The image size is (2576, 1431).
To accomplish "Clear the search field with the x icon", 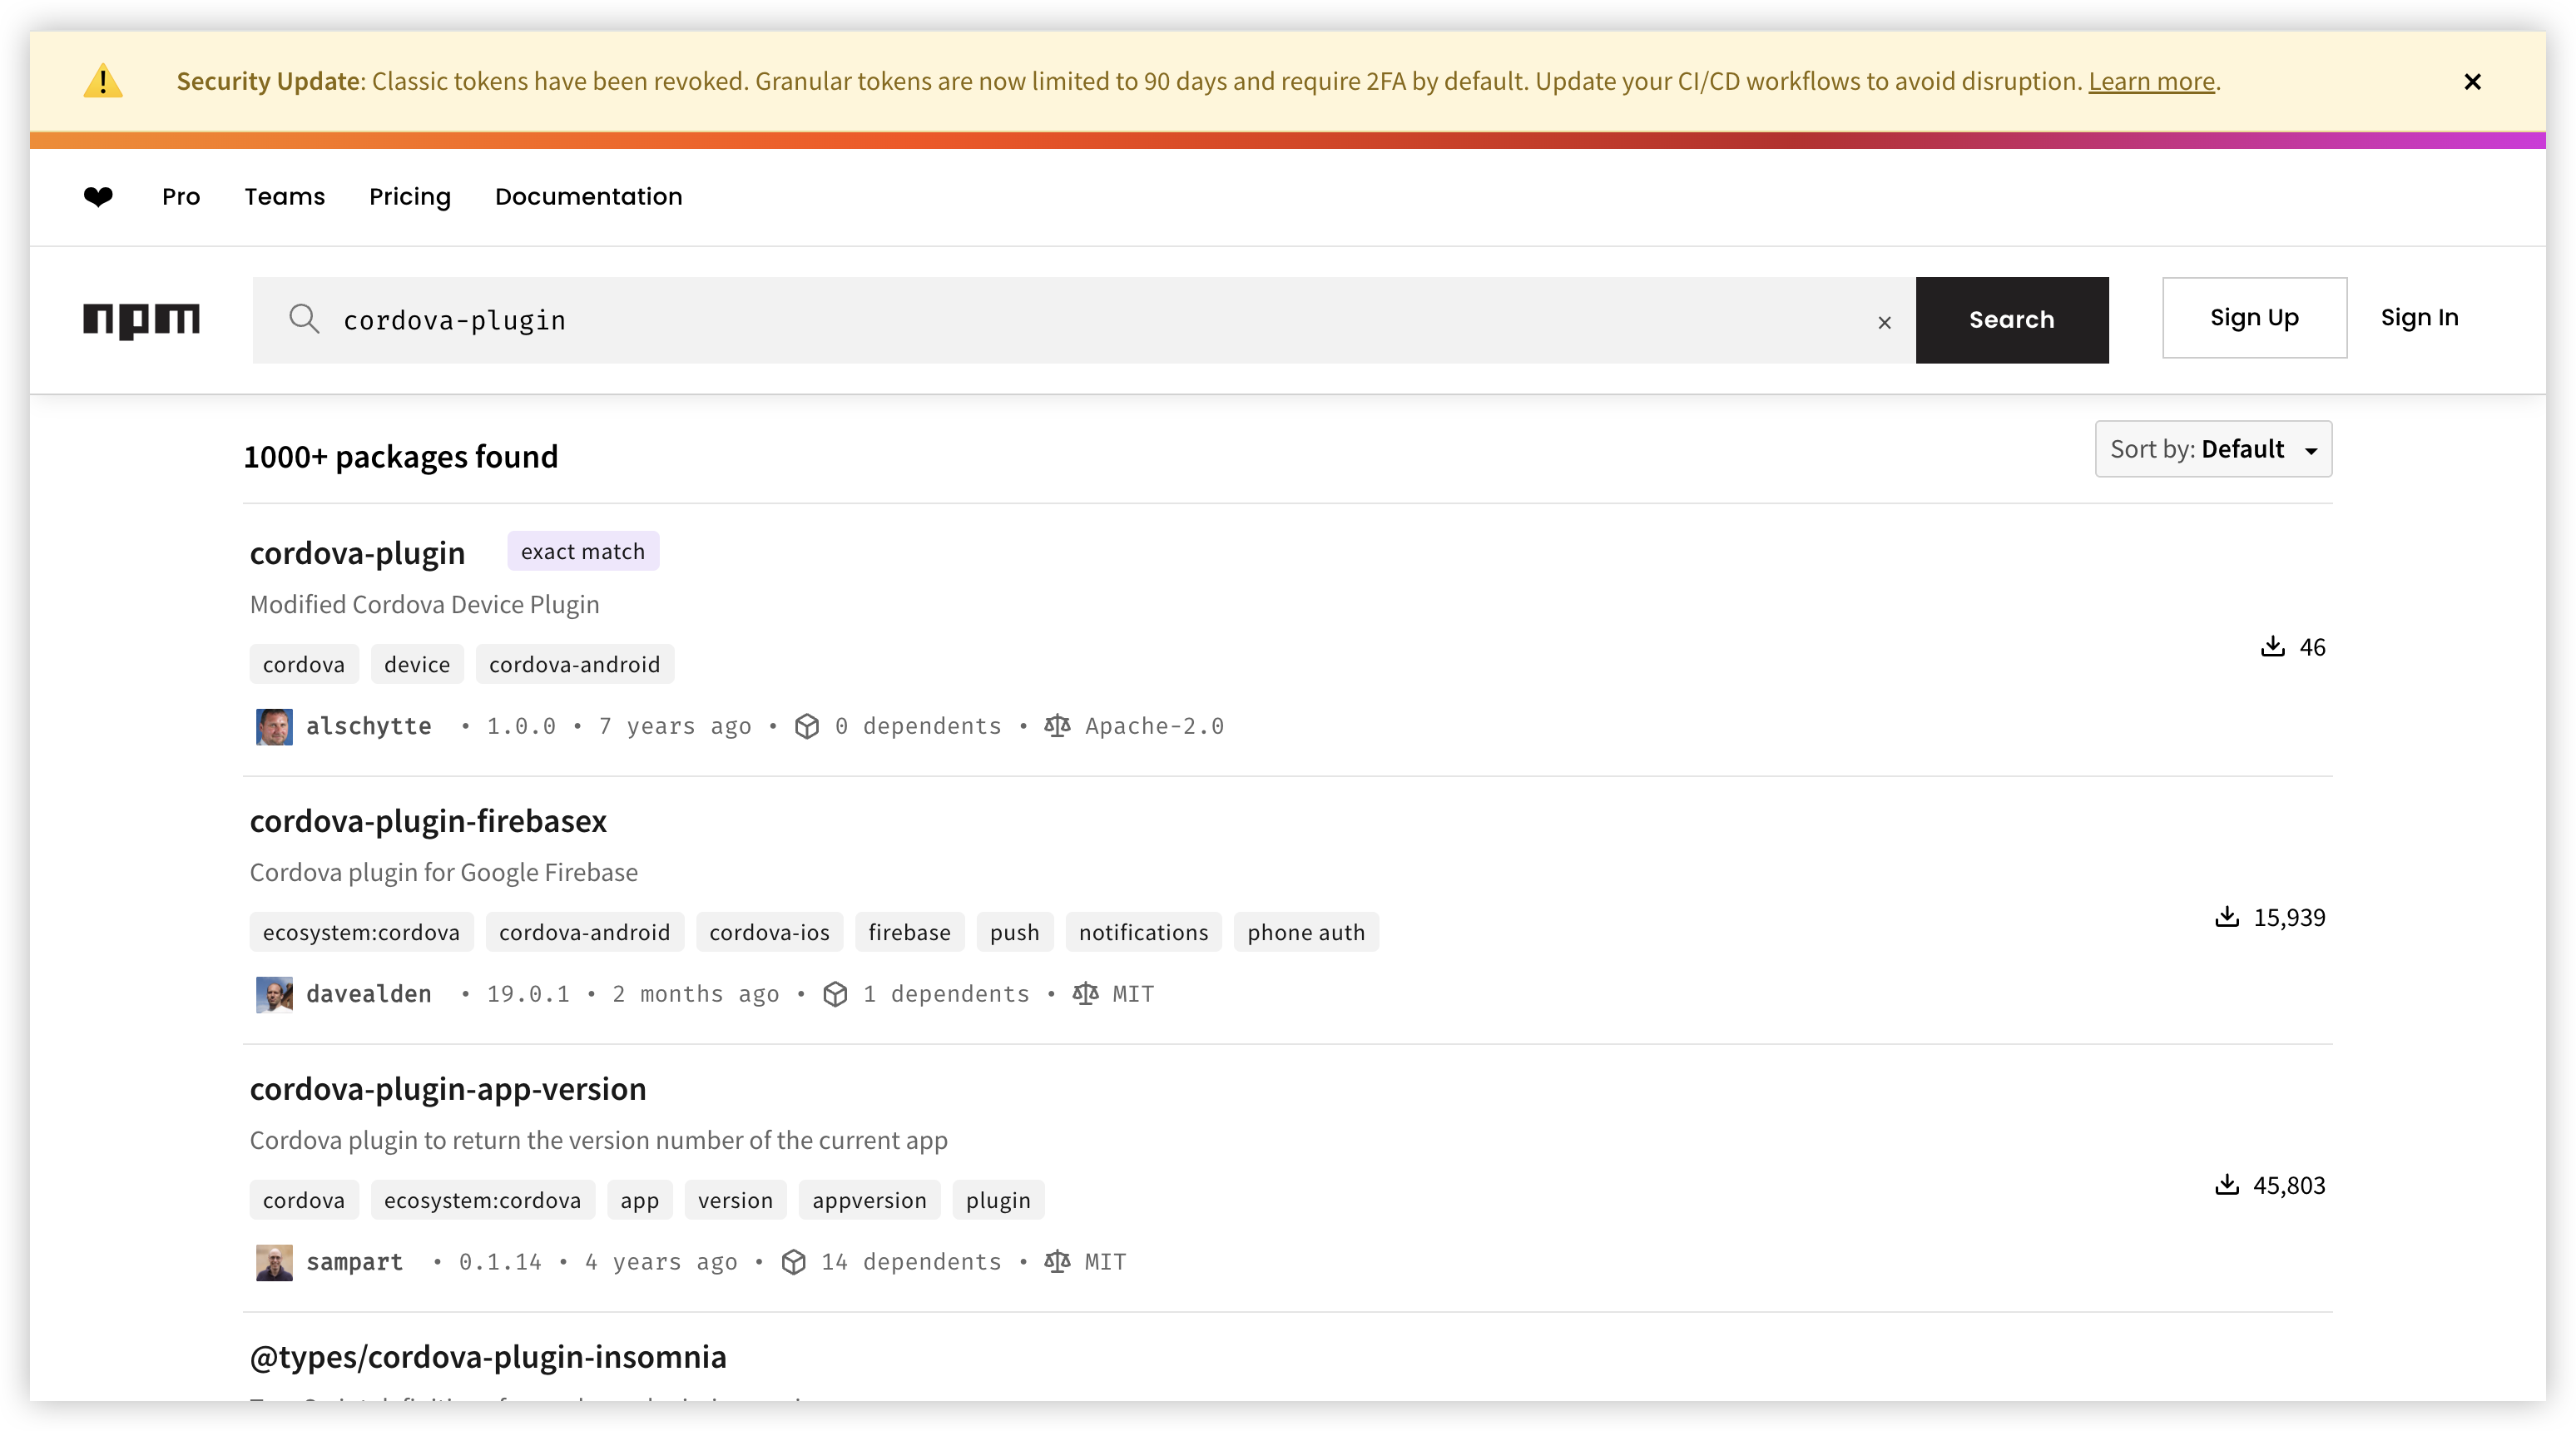I will 1884,322.
